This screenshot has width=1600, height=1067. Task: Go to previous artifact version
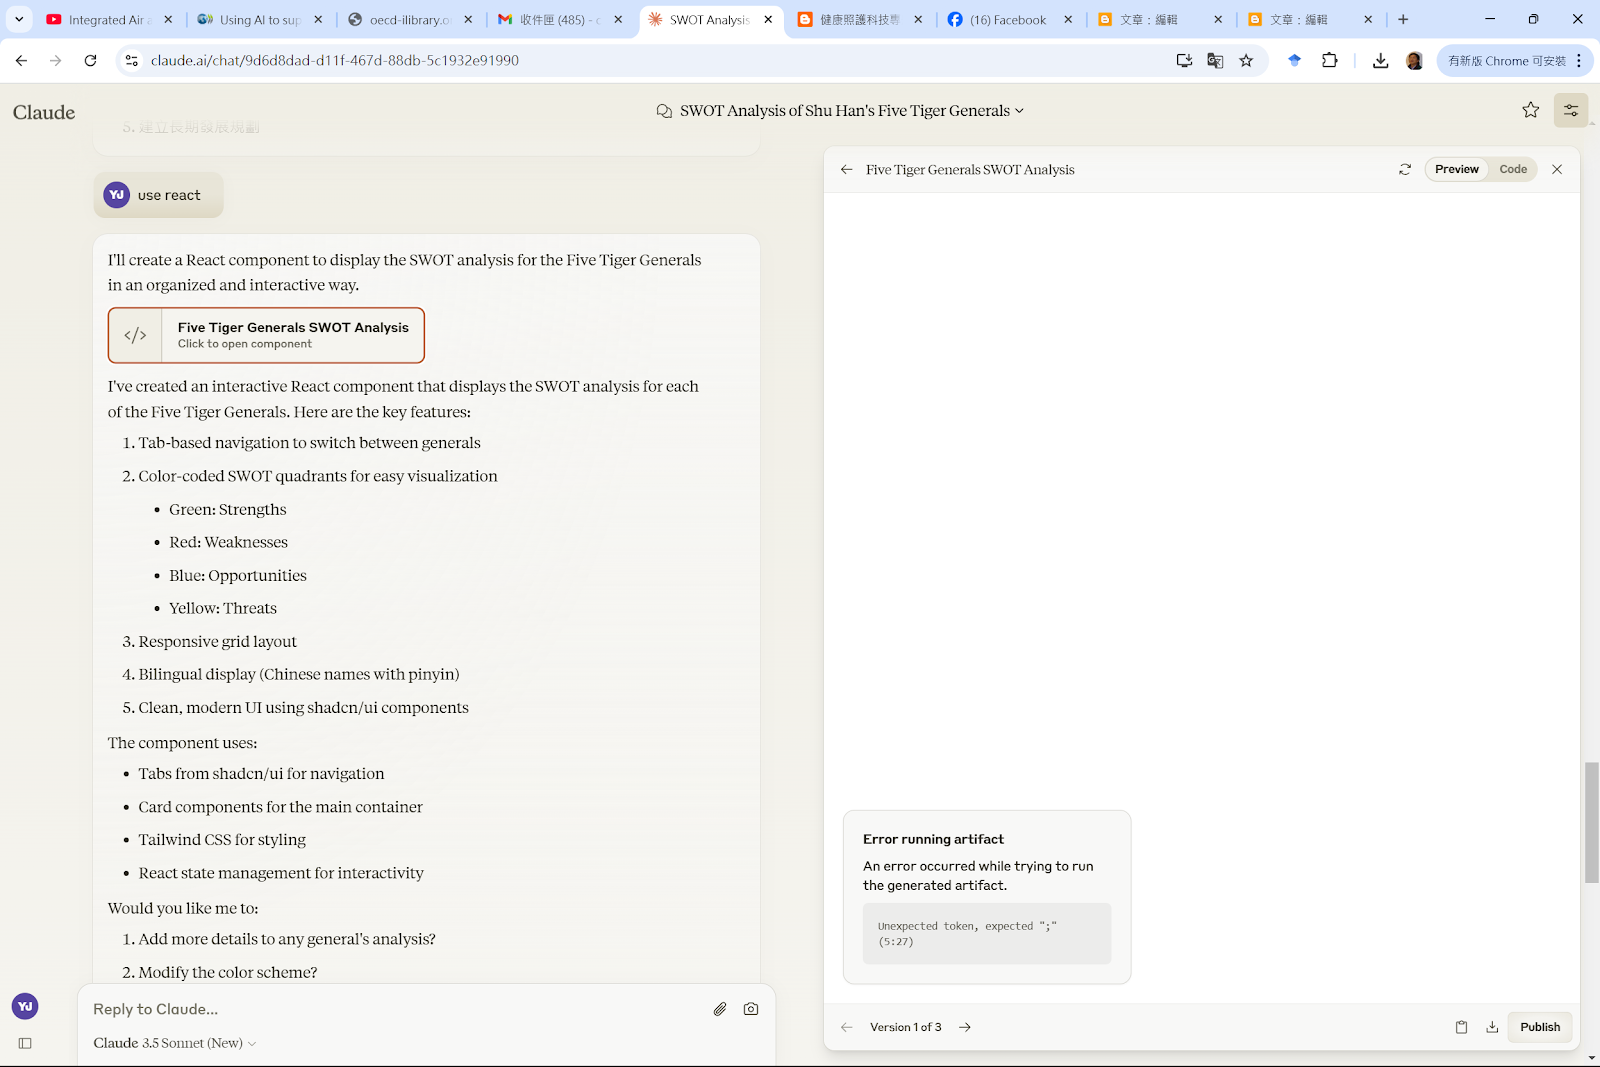pos(847,1027)
